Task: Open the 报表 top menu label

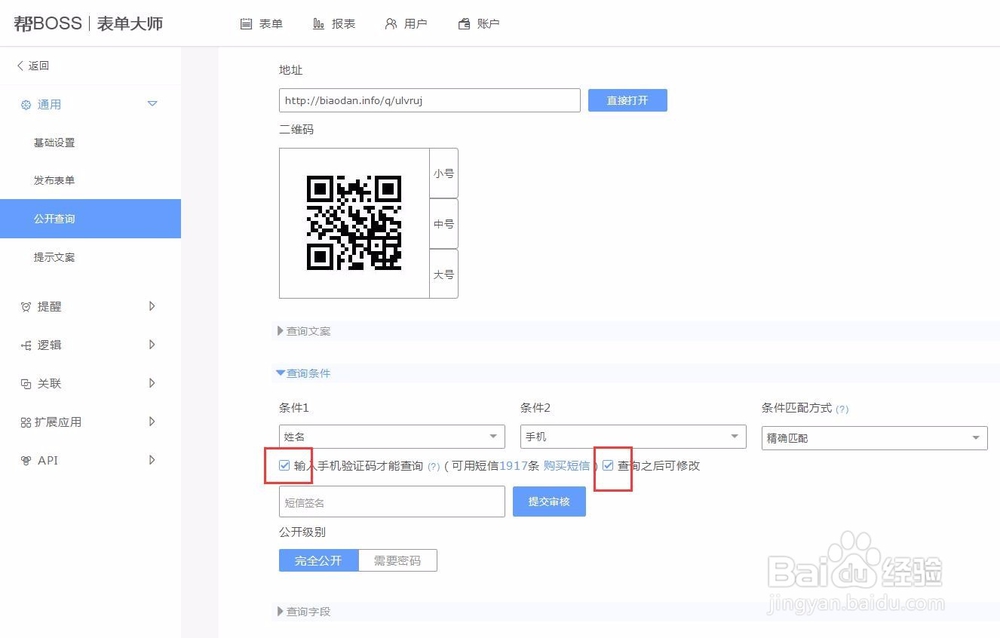Action: (x=344, y=24)
